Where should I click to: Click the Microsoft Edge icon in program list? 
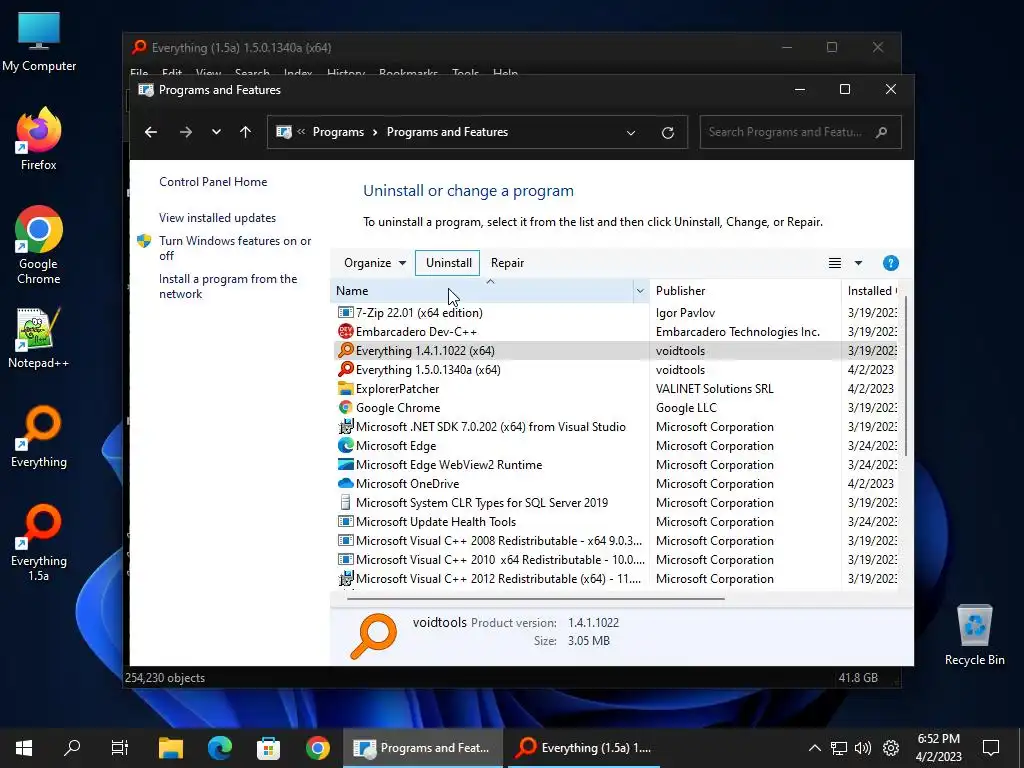tap(345, 445)
